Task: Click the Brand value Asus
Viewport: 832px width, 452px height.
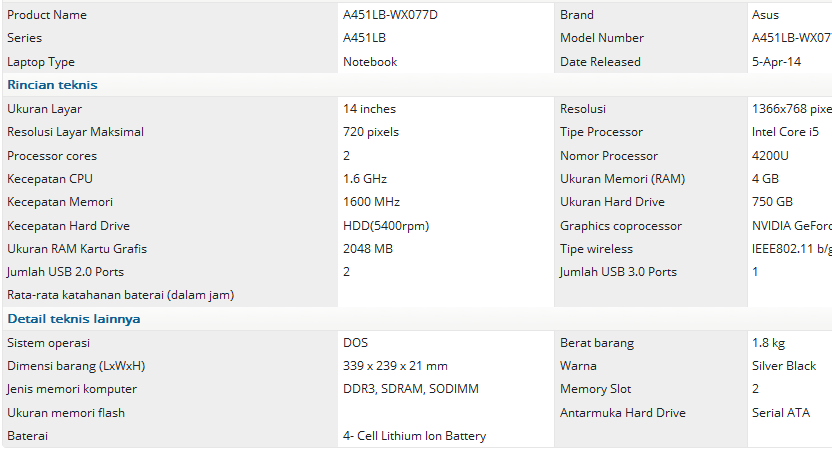Action: coord(765,15)
